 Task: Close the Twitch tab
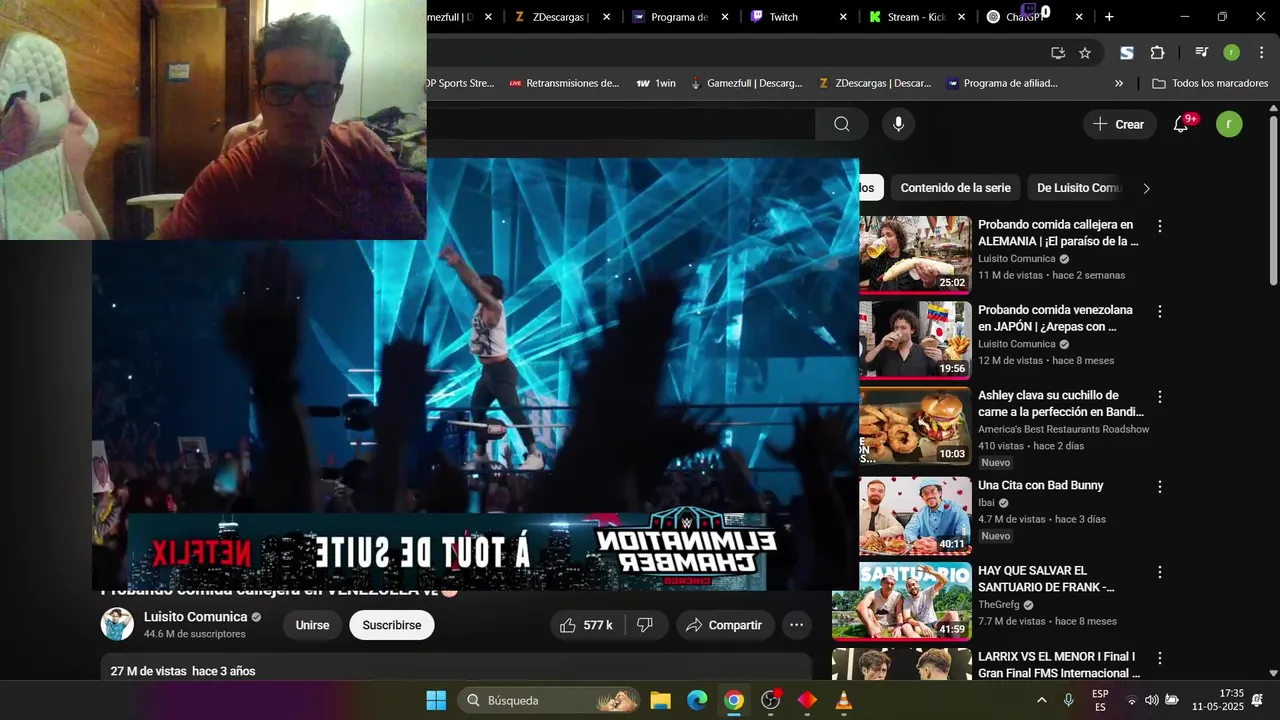tap(843, 17)
